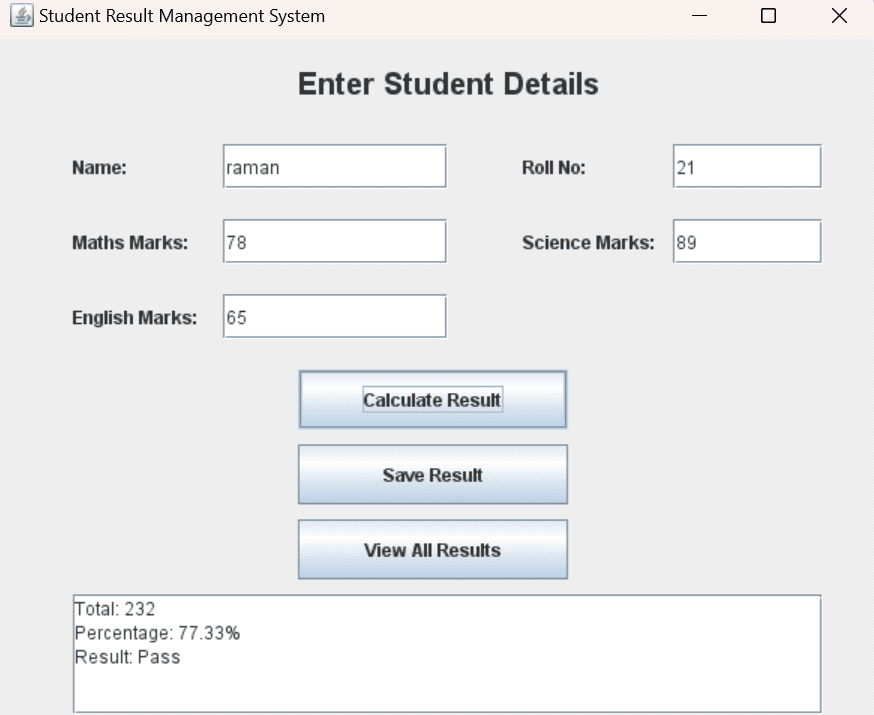
Task: Click the 'Result: Pass' line
Action: tap(128, 657)
